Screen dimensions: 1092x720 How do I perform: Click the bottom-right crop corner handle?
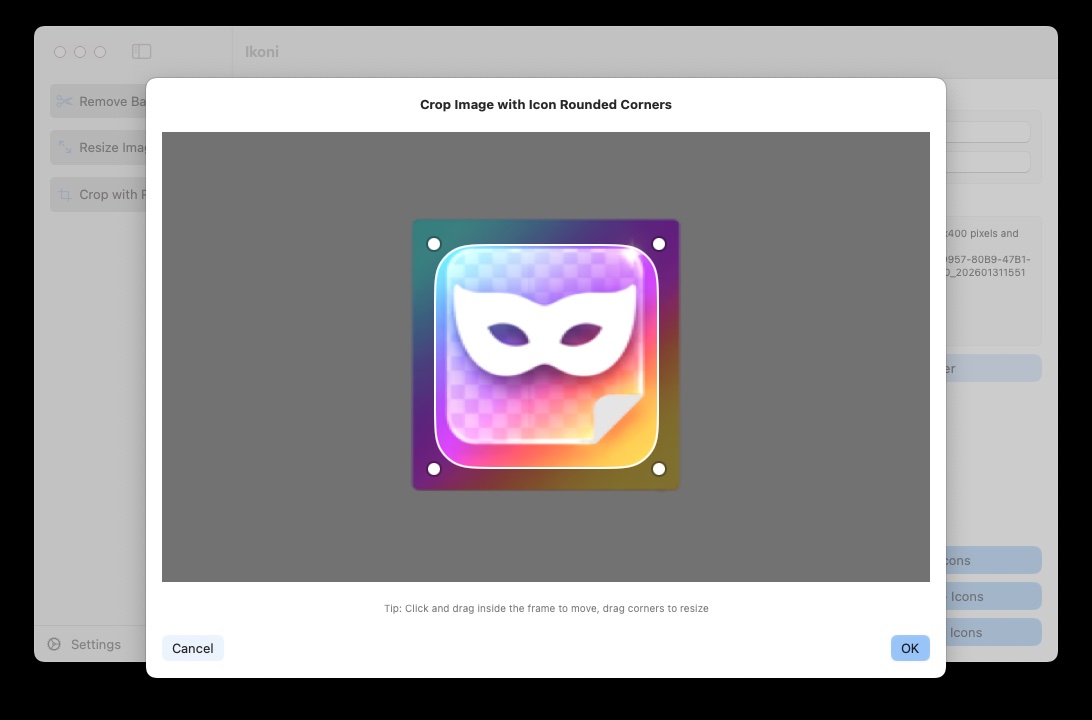659,469
